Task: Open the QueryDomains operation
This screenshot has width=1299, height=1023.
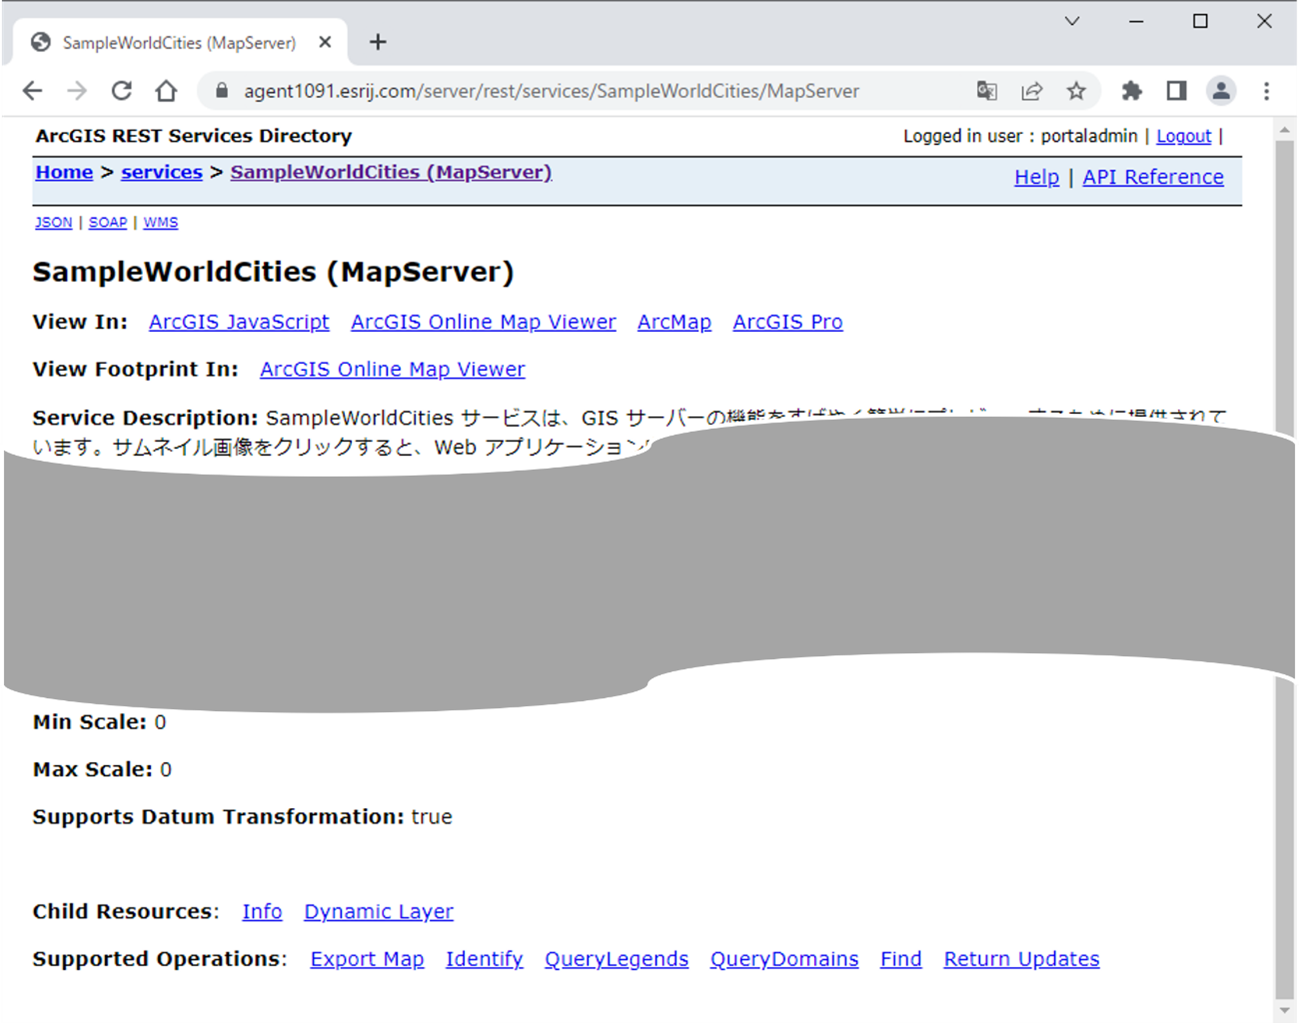Action: pyautogui.click(x=784, y=959)
